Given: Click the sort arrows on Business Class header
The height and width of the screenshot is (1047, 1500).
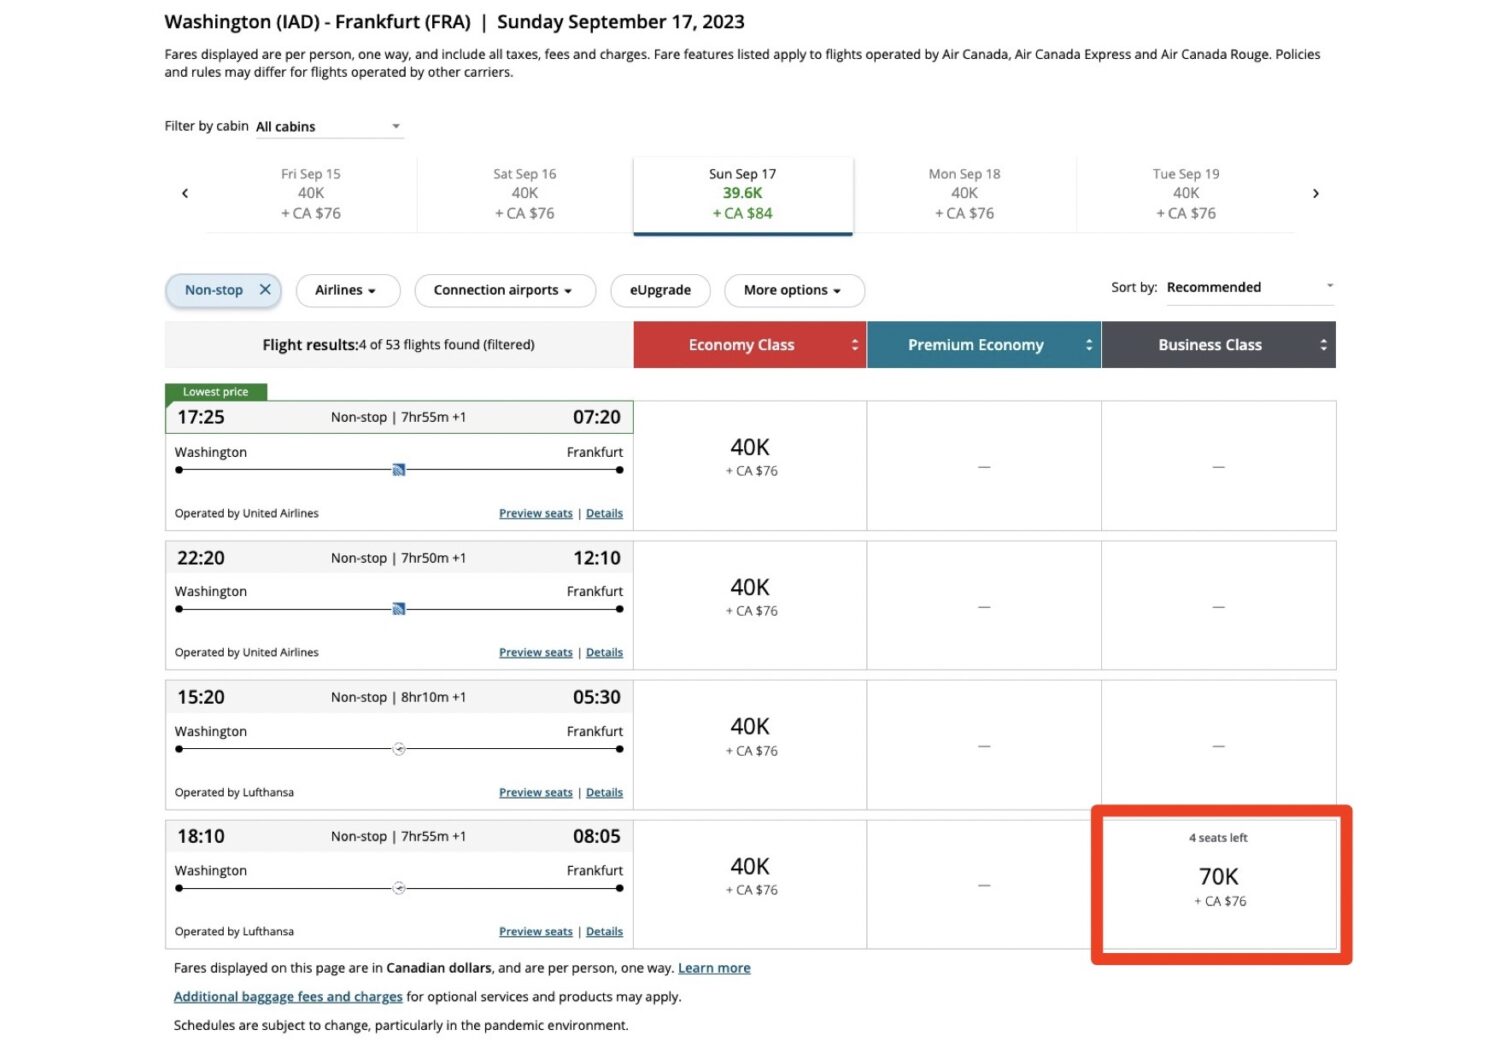Looking at the screenshot, I should pyautogui.click(x=1322, y=344).
